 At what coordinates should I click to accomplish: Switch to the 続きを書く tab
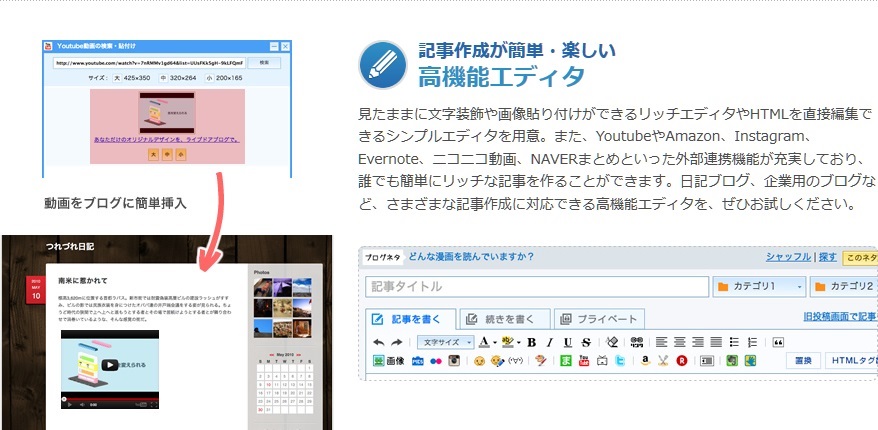coord(503,319)
